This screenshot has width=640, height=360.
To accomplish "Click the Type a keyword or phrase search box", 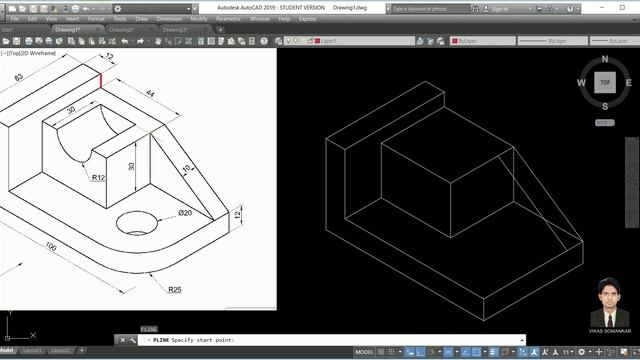I will 430,9.
